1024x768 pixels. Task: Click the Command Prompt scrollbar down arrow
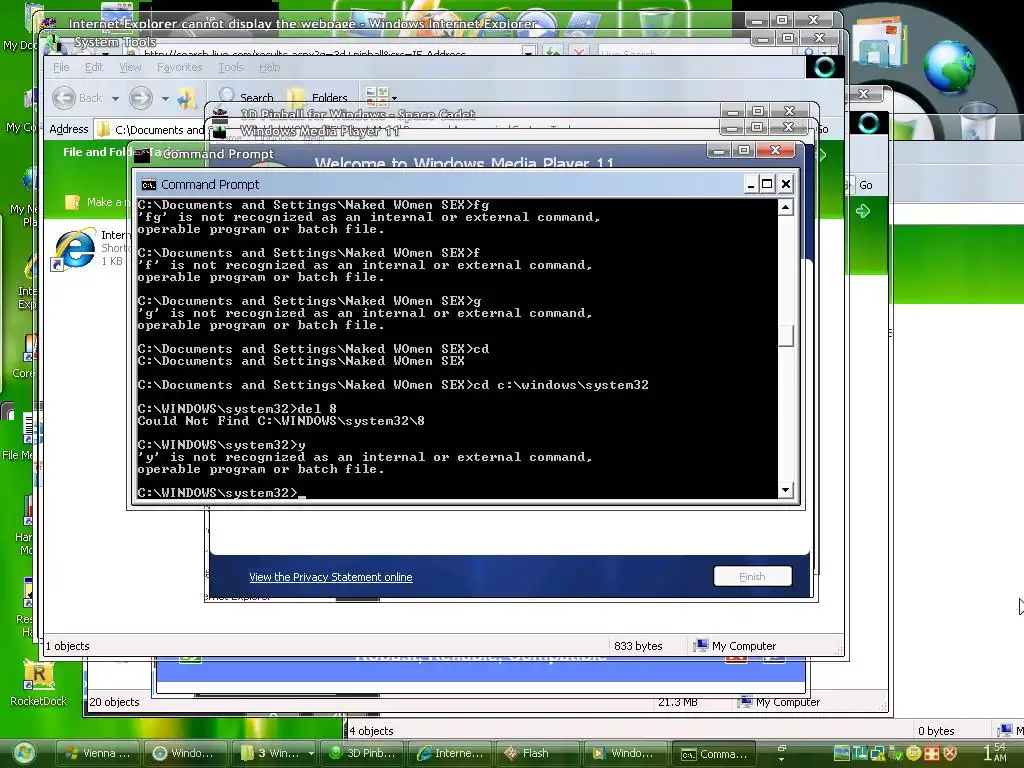[786, 490]
